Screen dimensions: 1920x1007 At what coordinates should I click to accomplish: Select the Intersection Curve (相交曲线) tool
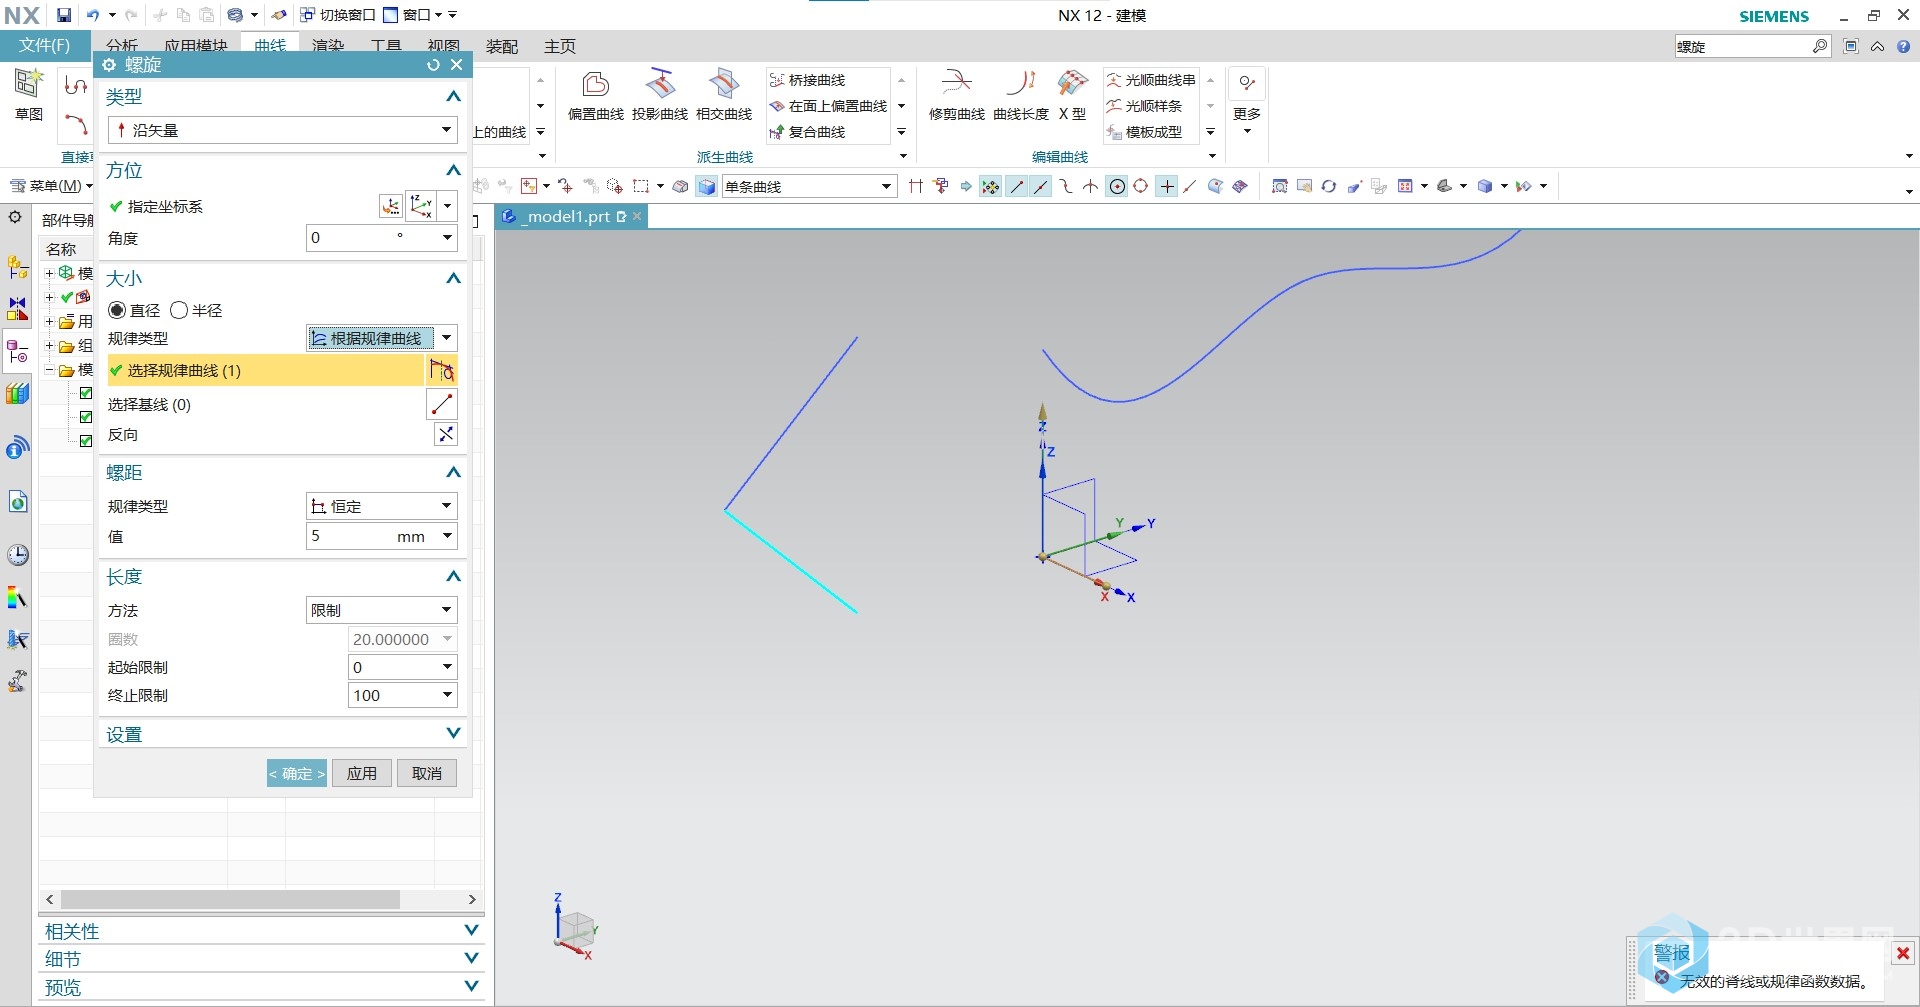(724, 96)
